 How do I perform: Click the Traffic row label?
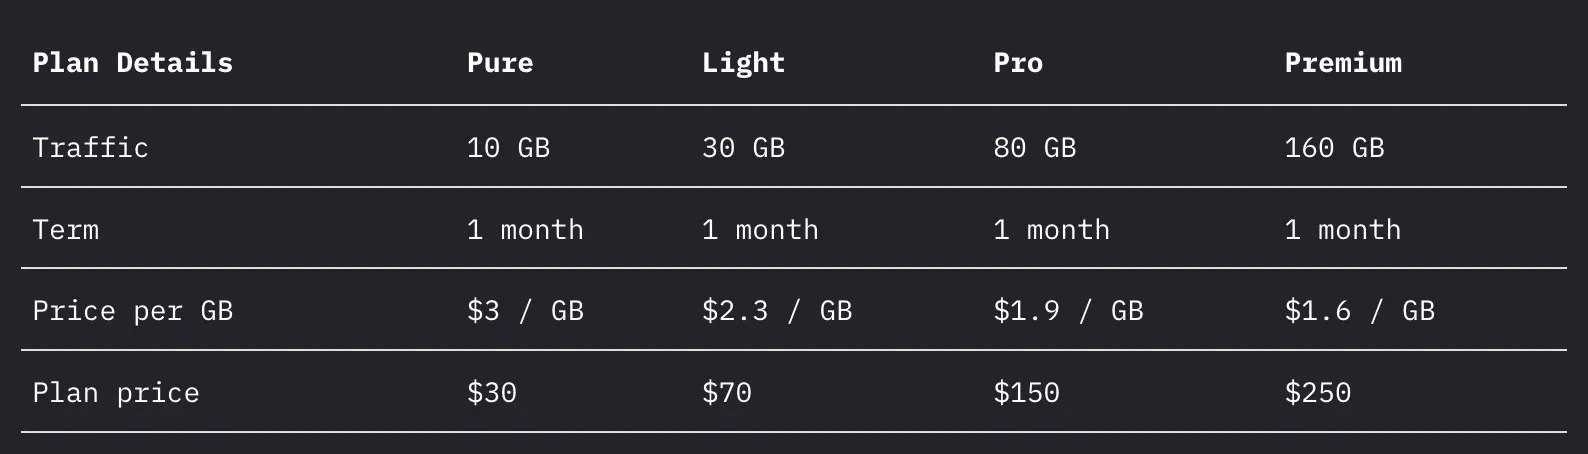(x=90, y=148)
